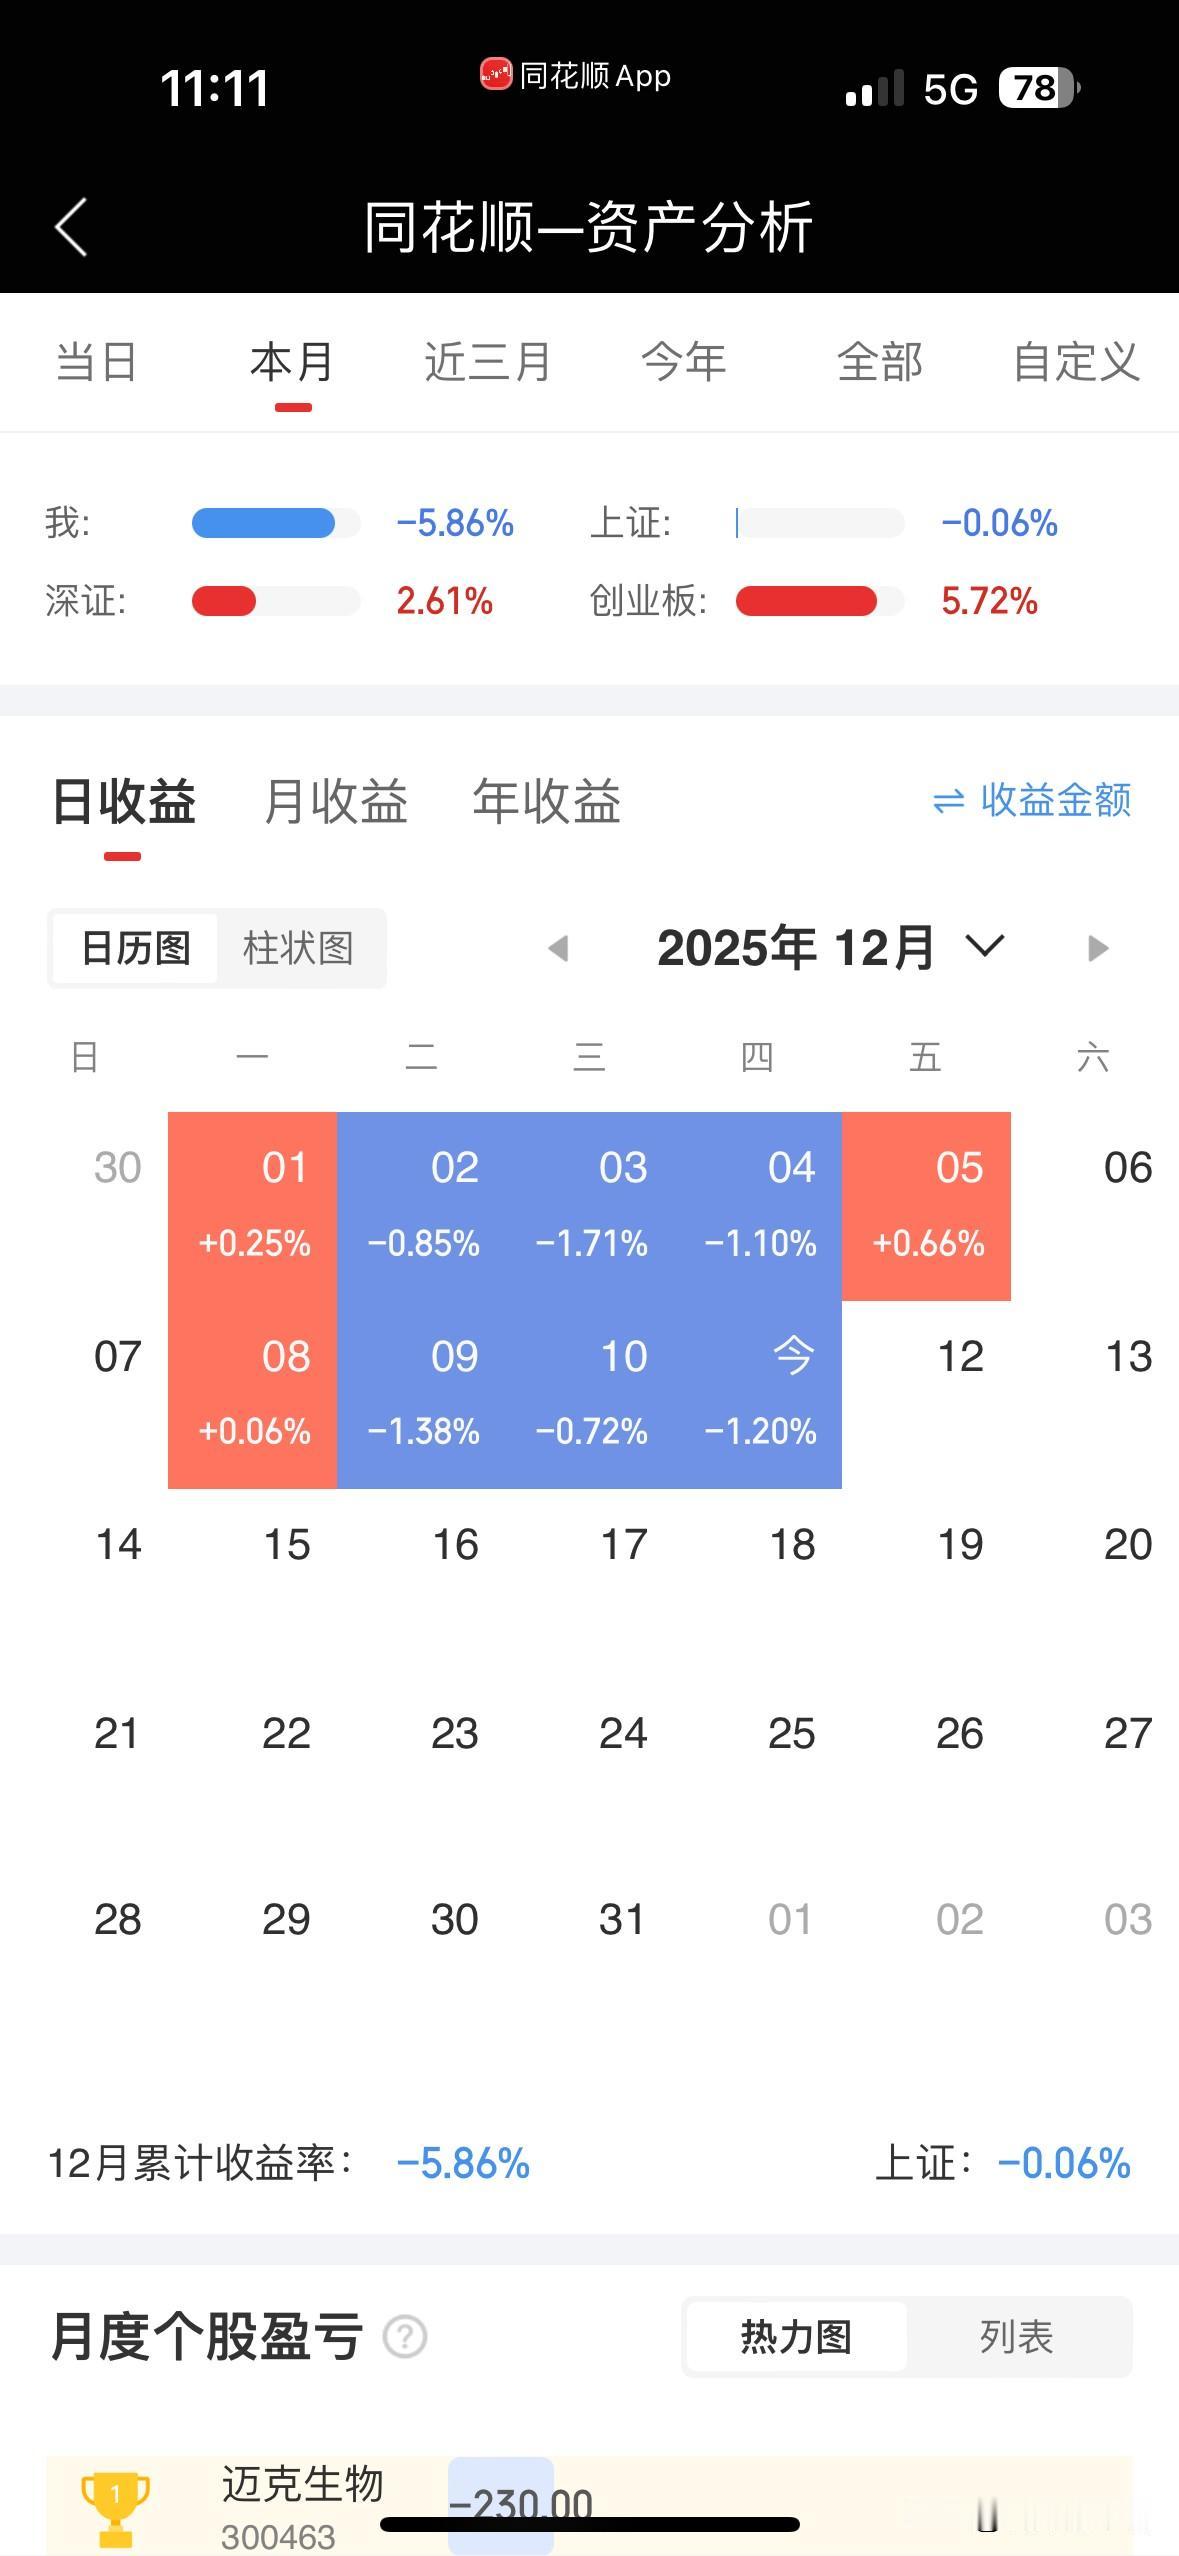Open the 月收益 tab
Image resolution: width=1179 pixels, height=2556 pixels.
[x=337, y=801]
